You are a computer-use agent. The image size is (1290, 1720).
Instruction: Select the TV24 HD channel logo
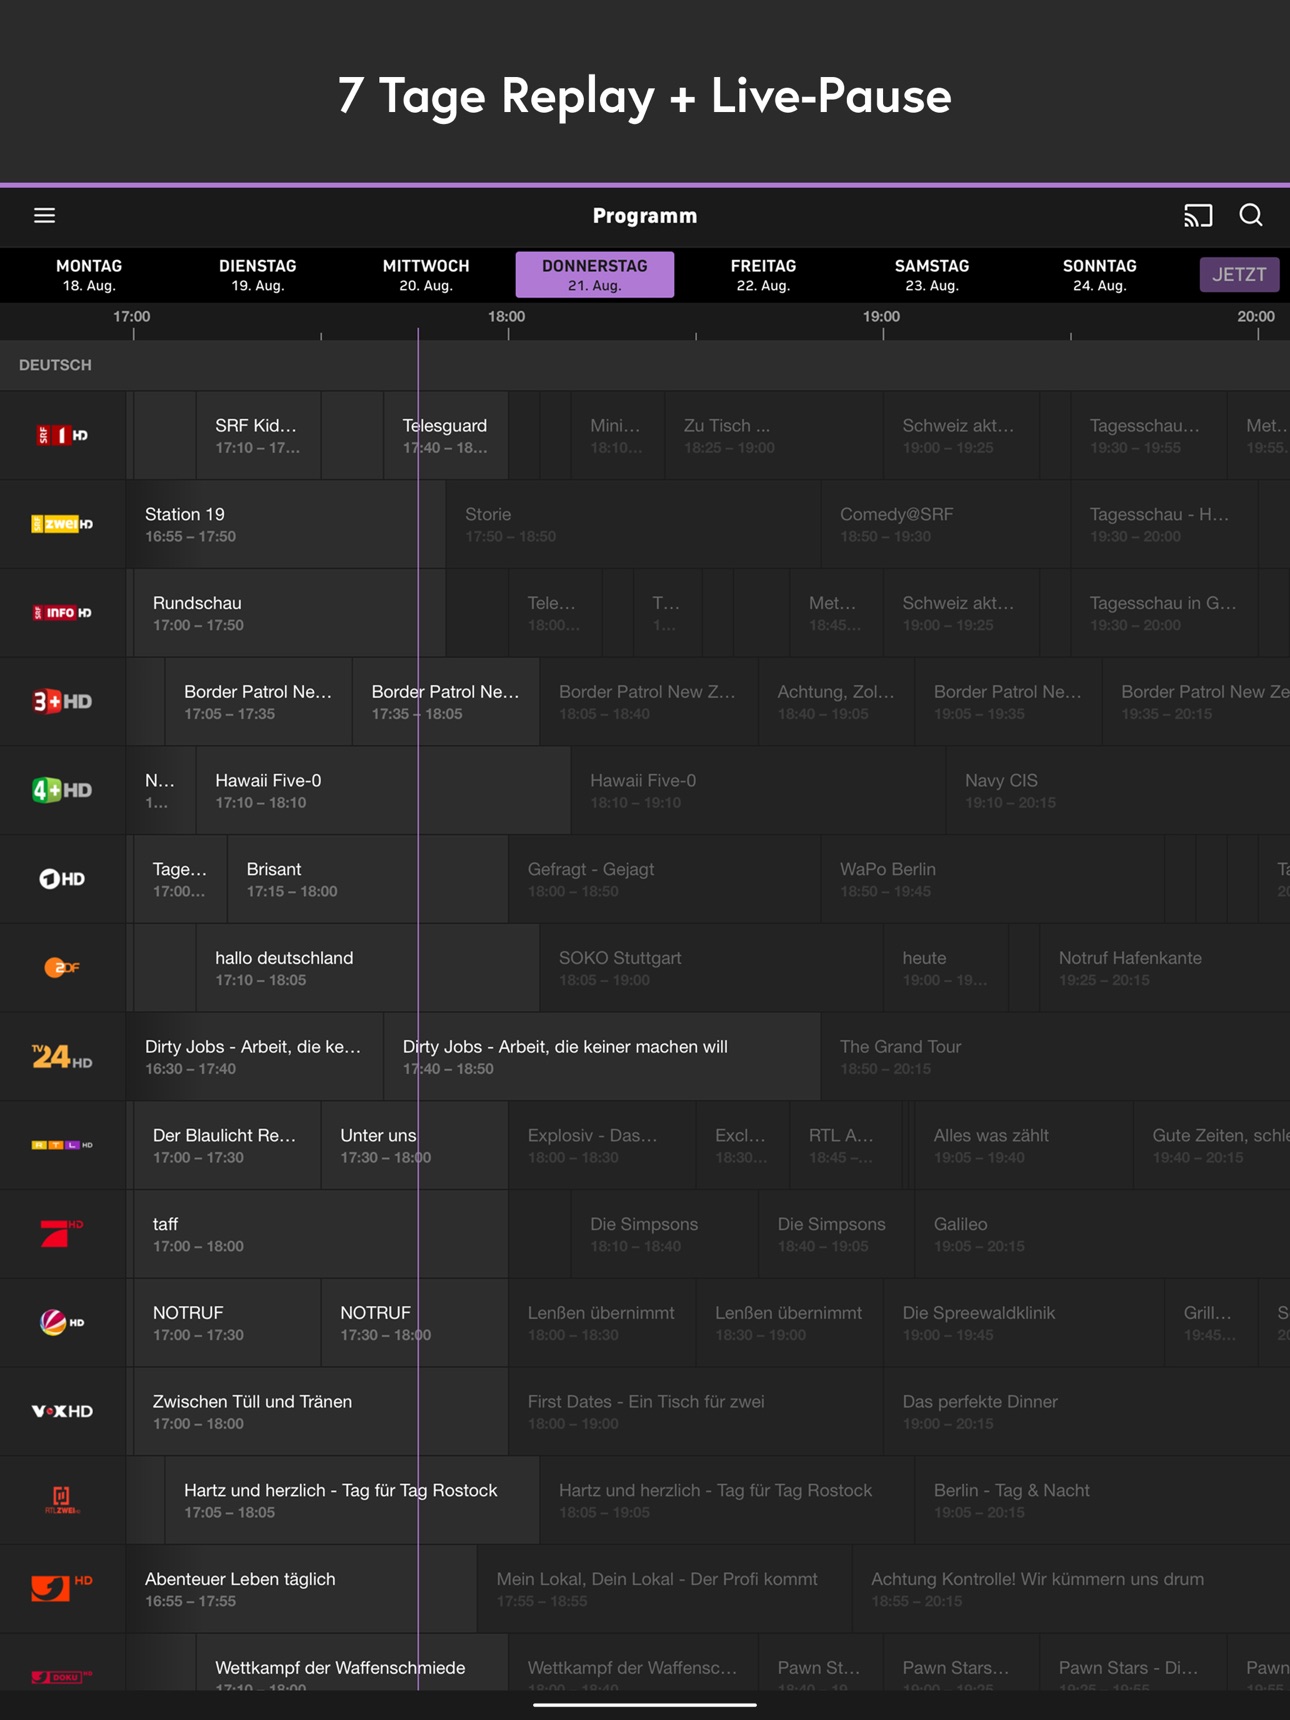coord(62,1056)
